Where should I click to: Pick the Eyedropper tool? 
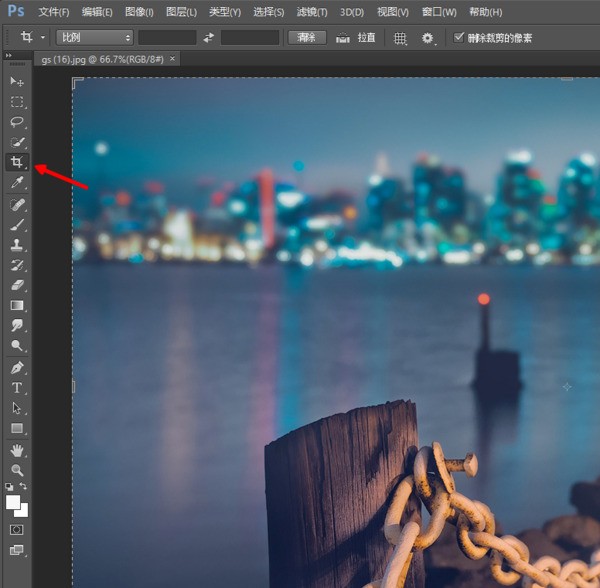click(x=17, y=183)
